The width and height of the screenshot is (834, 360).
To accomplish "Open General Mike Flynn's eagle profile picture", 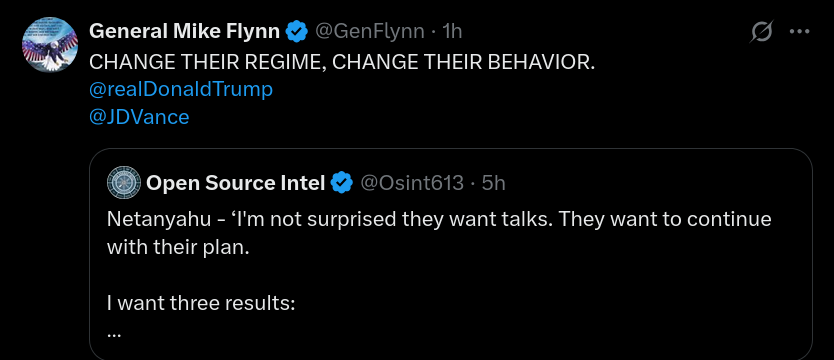I will tap(50, 44).
